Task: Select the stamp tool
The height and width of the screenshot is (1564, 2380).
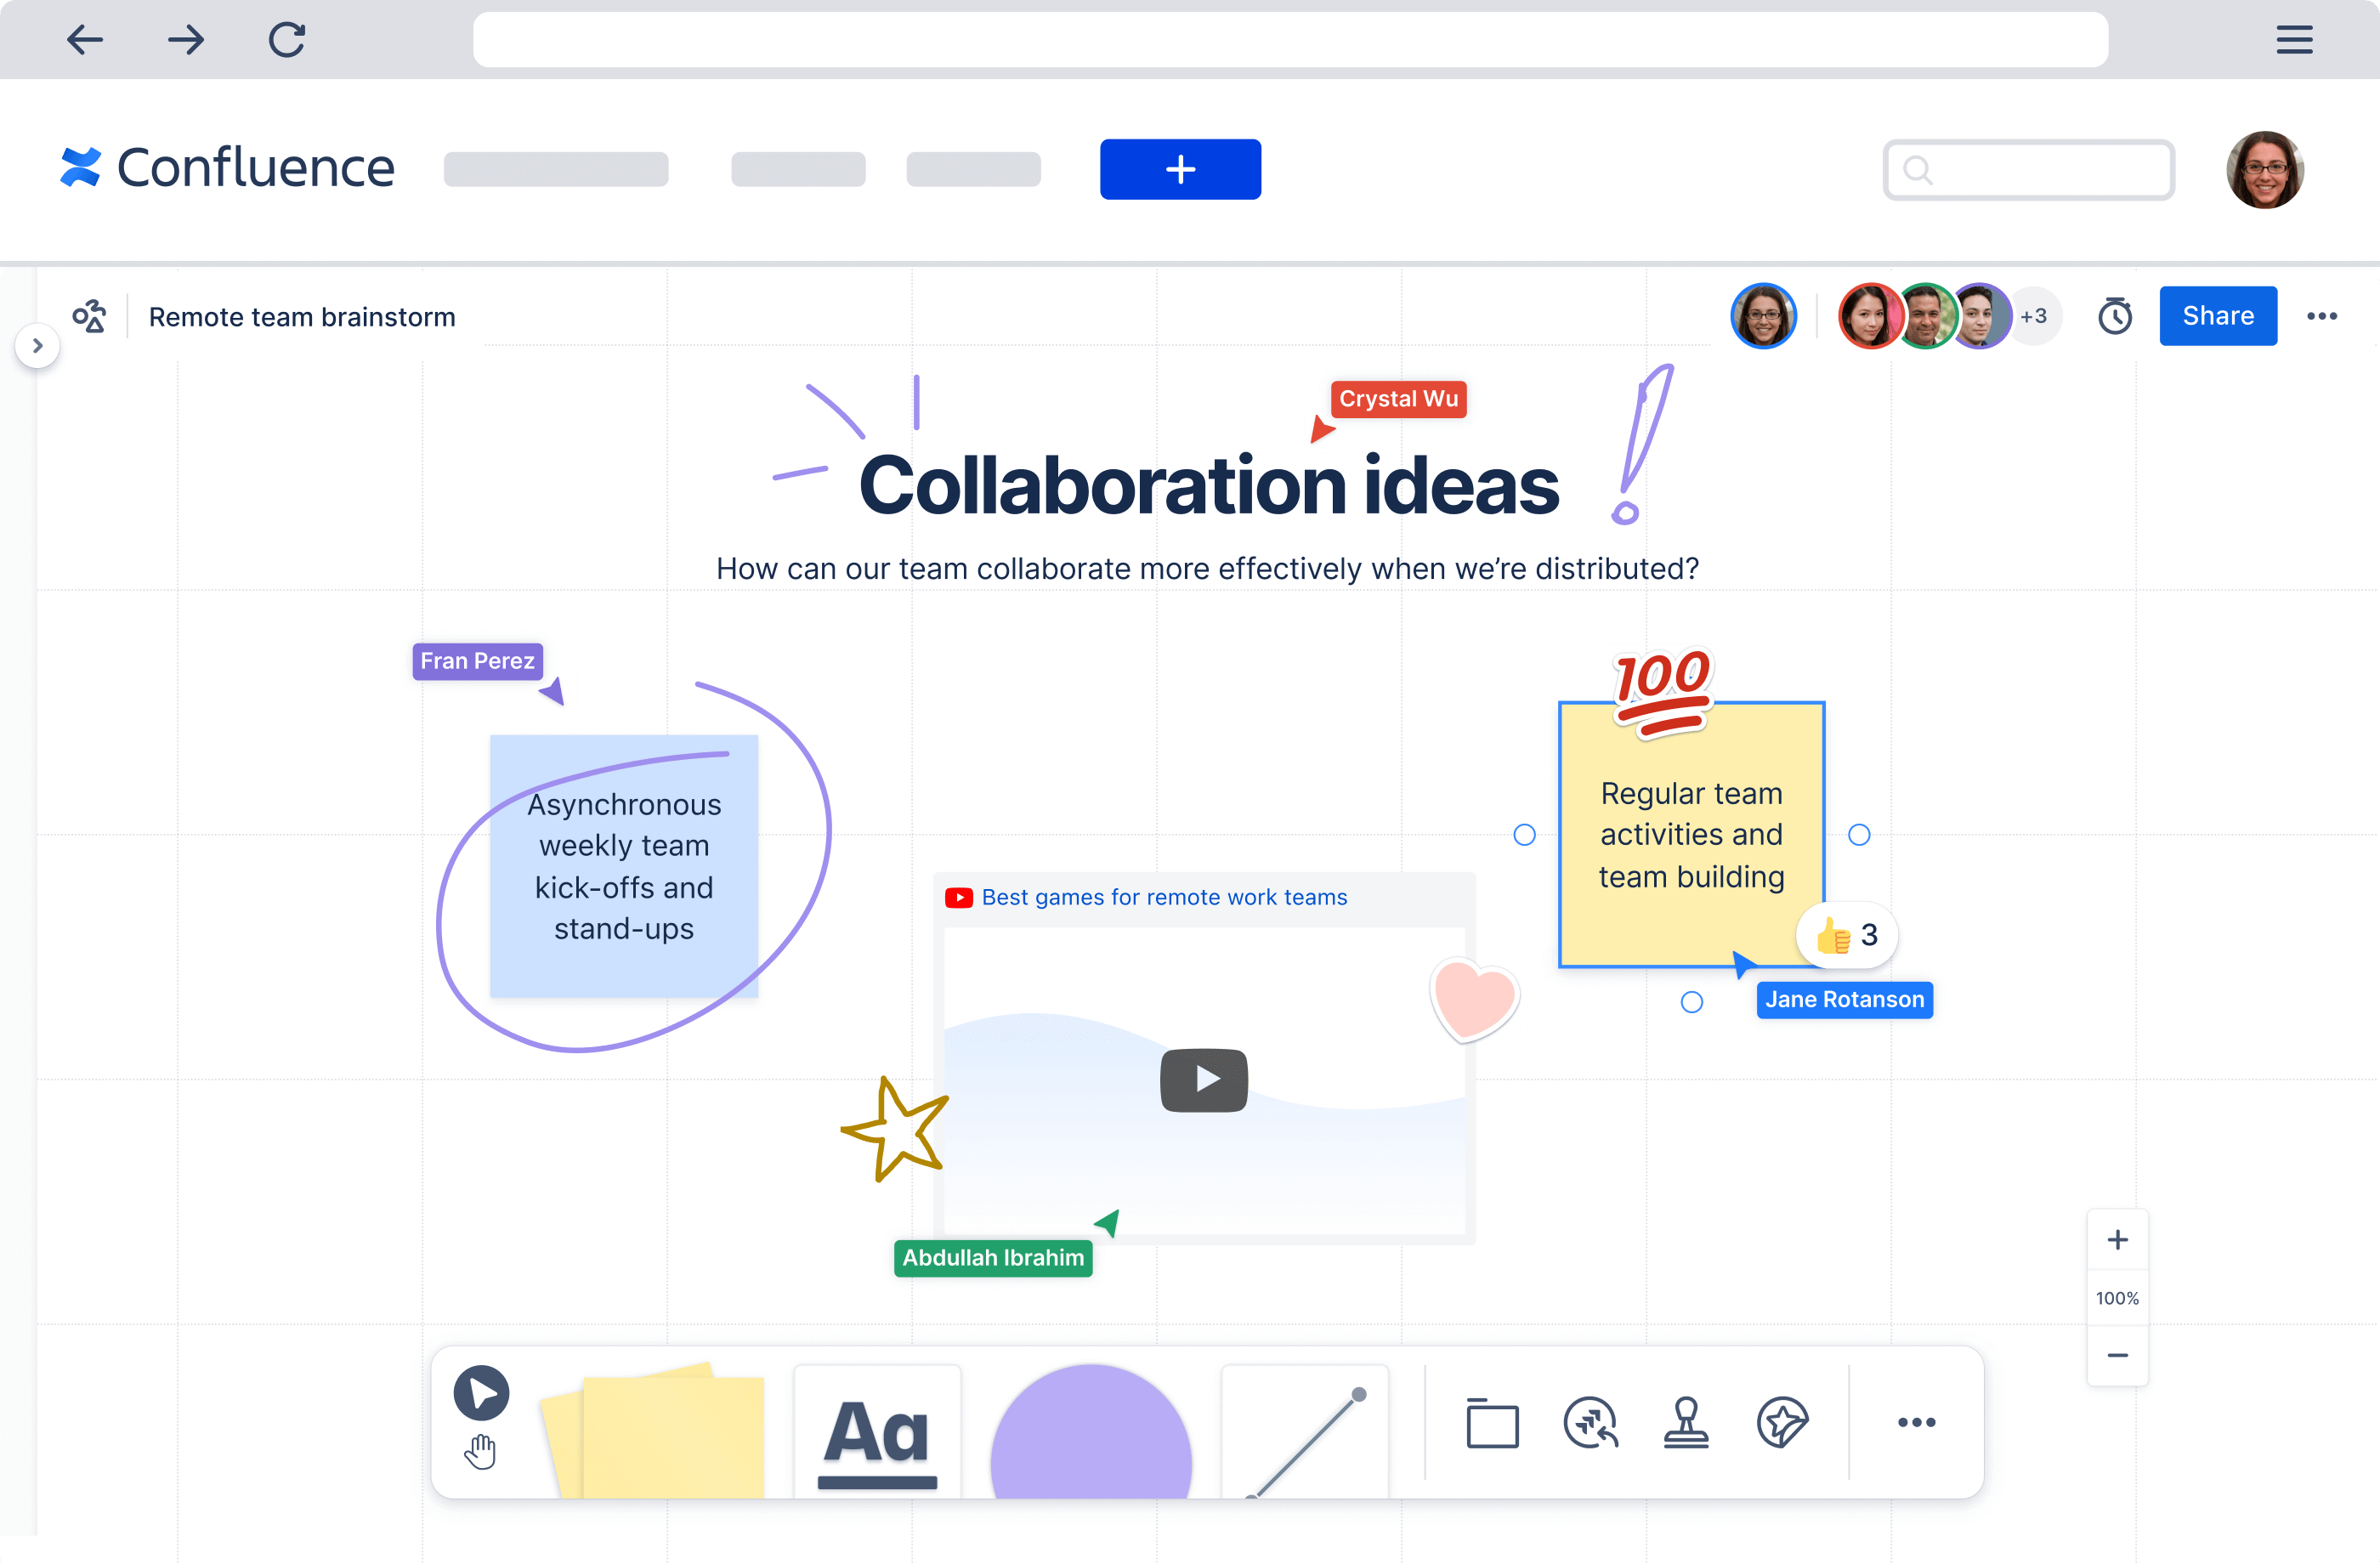Action: tap(1686, 1421)
